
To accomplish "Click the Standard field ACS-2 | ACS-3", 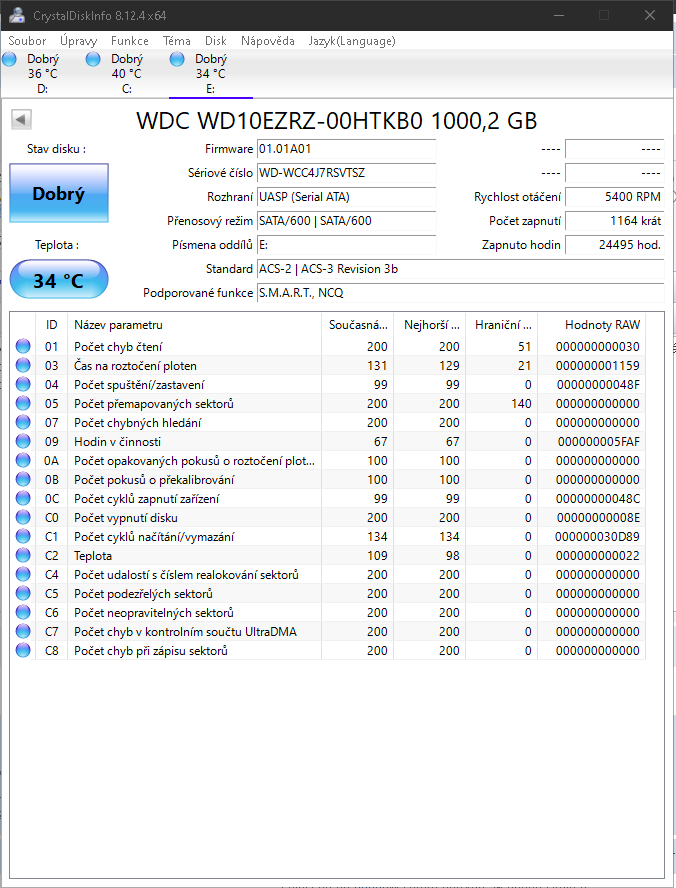I will pos(460,268).
